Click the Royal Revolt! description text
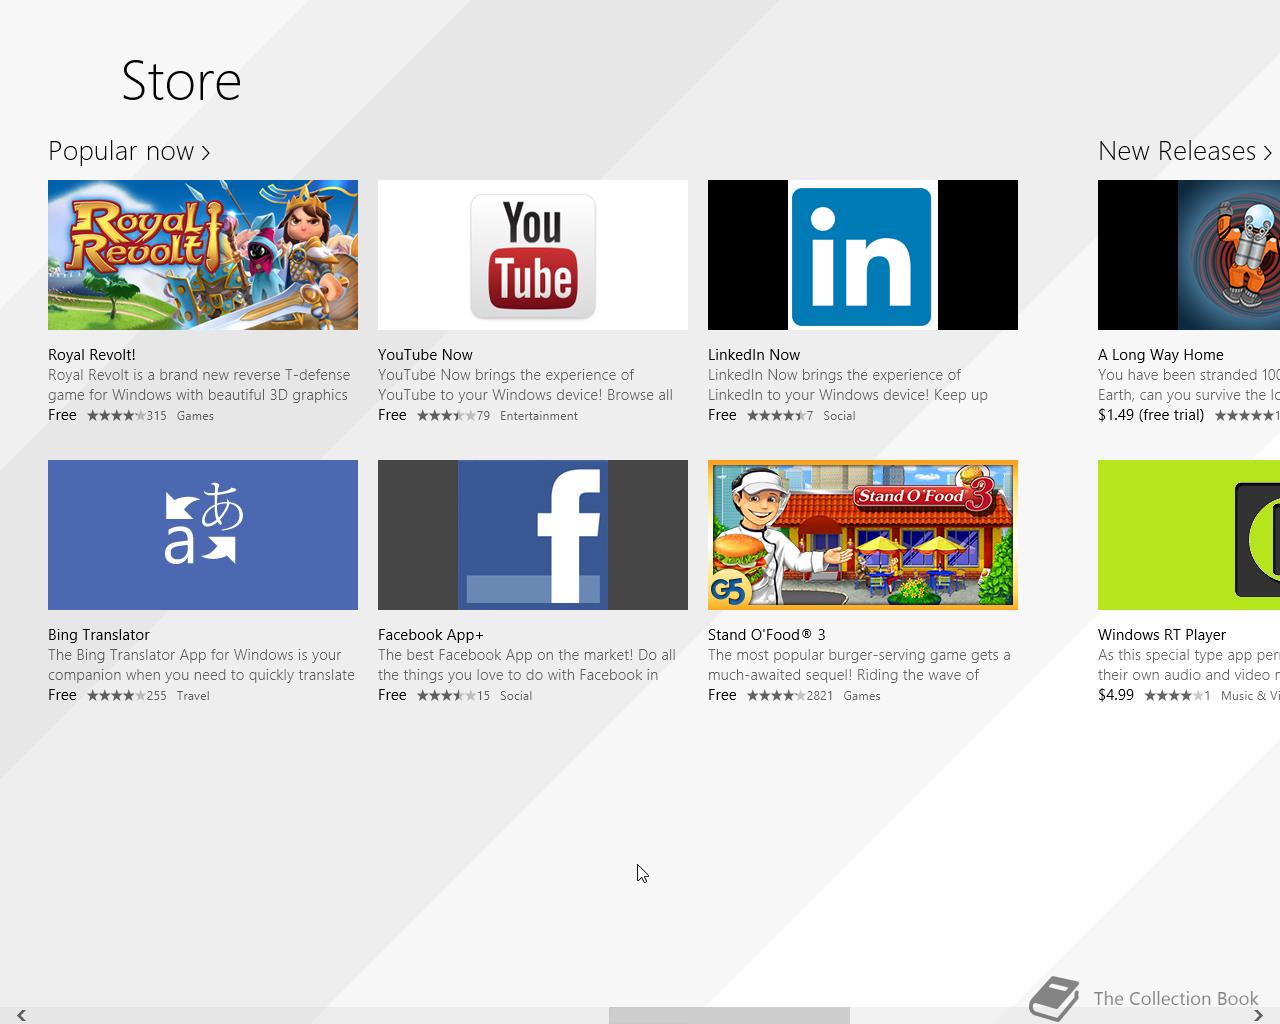1280x1024 pixels. coord(199,385)
